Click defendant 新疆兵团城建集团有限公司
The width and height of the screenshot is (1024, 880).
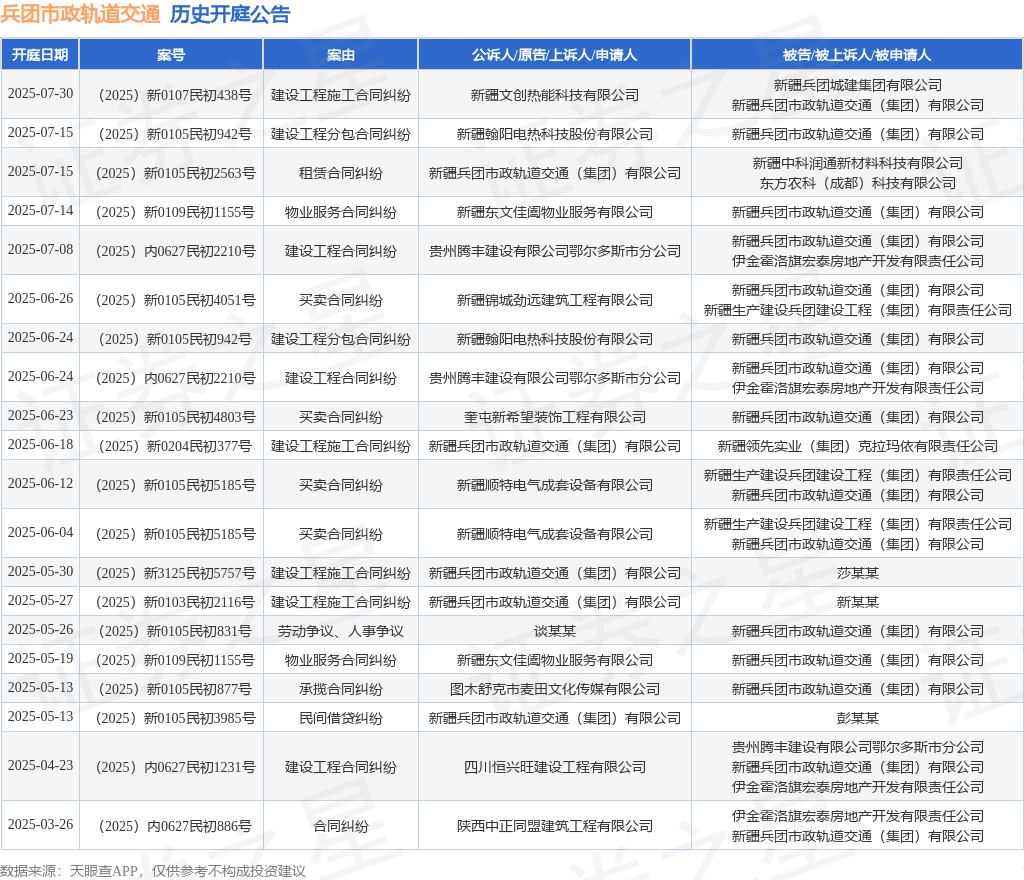click(857, 86)
